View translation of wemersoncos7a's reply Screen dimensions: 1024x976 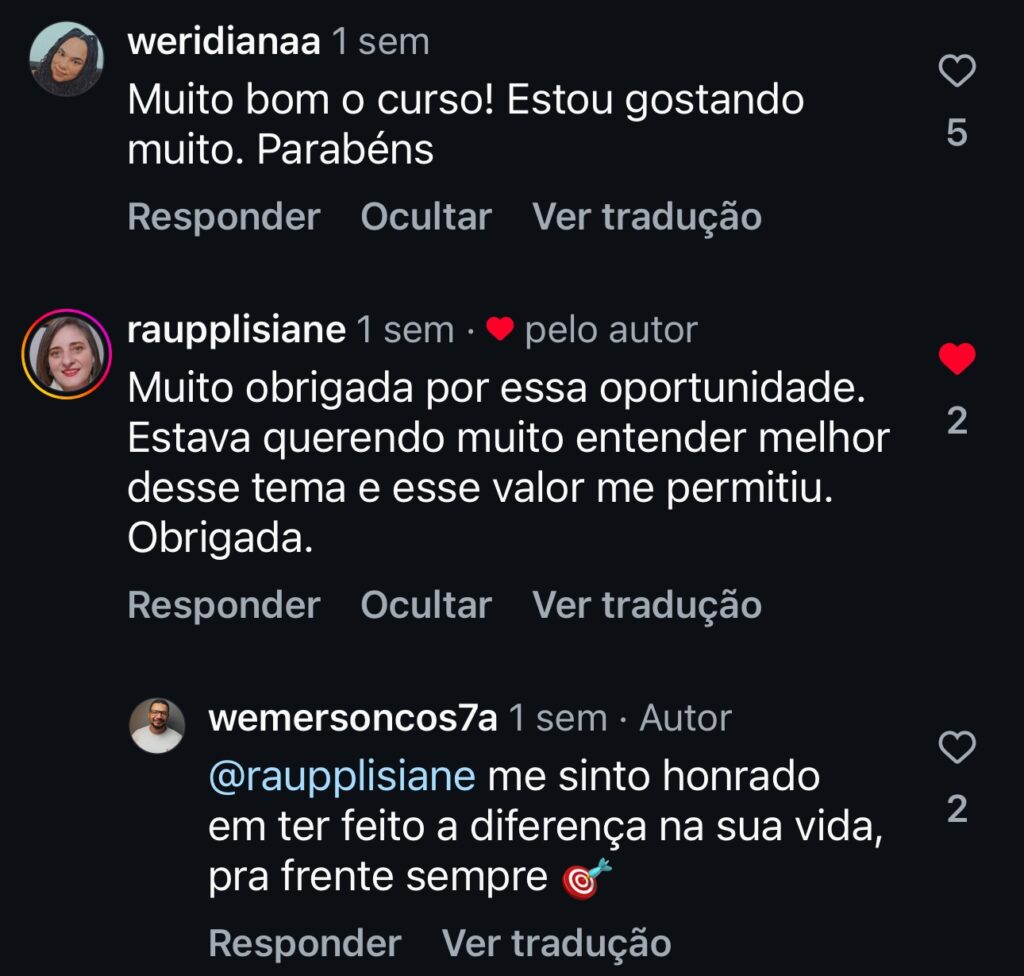click(x=556, y=943)
